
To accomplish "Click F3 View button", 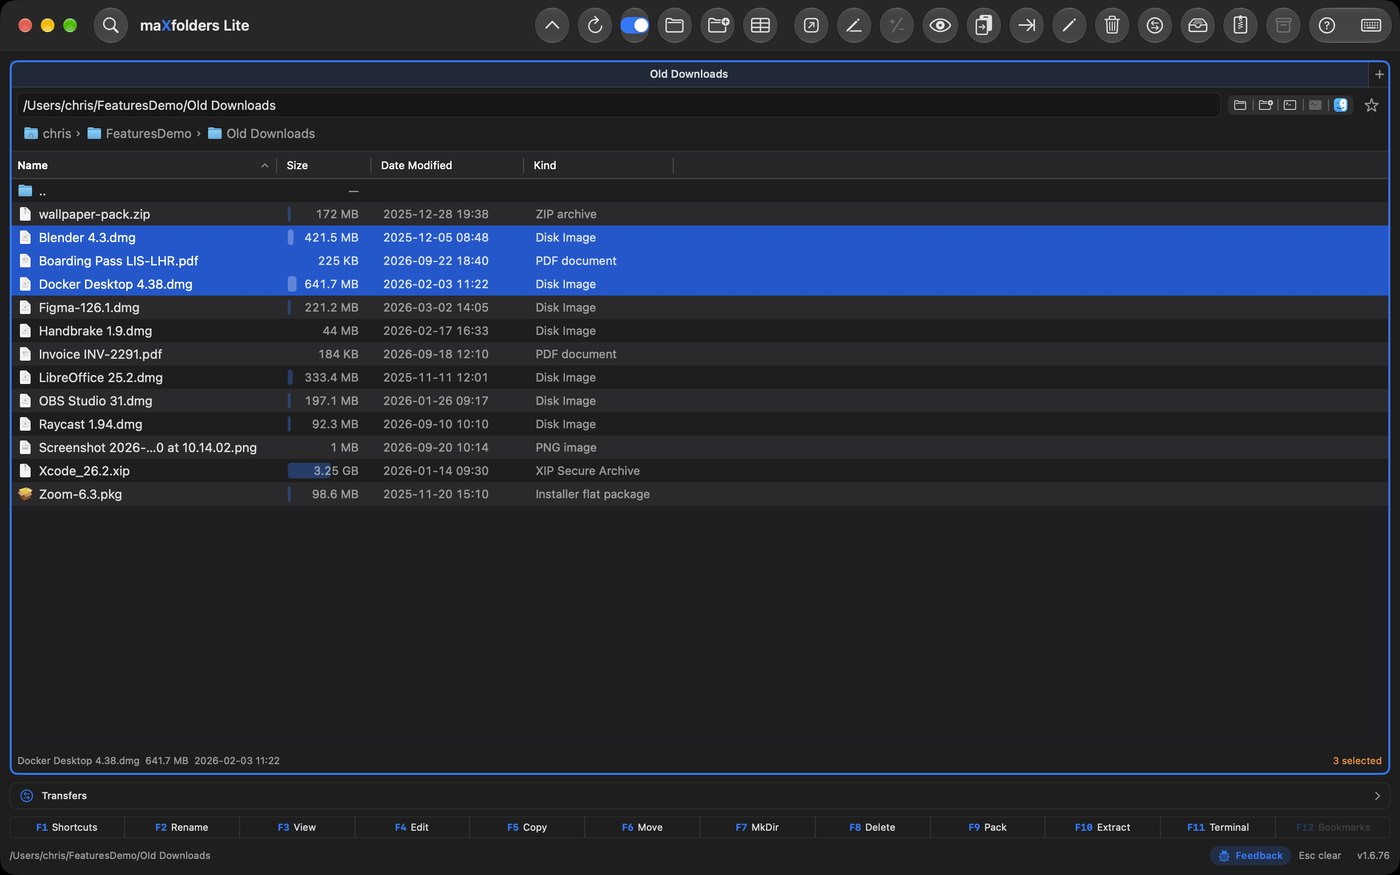I will tap(297, 827).
